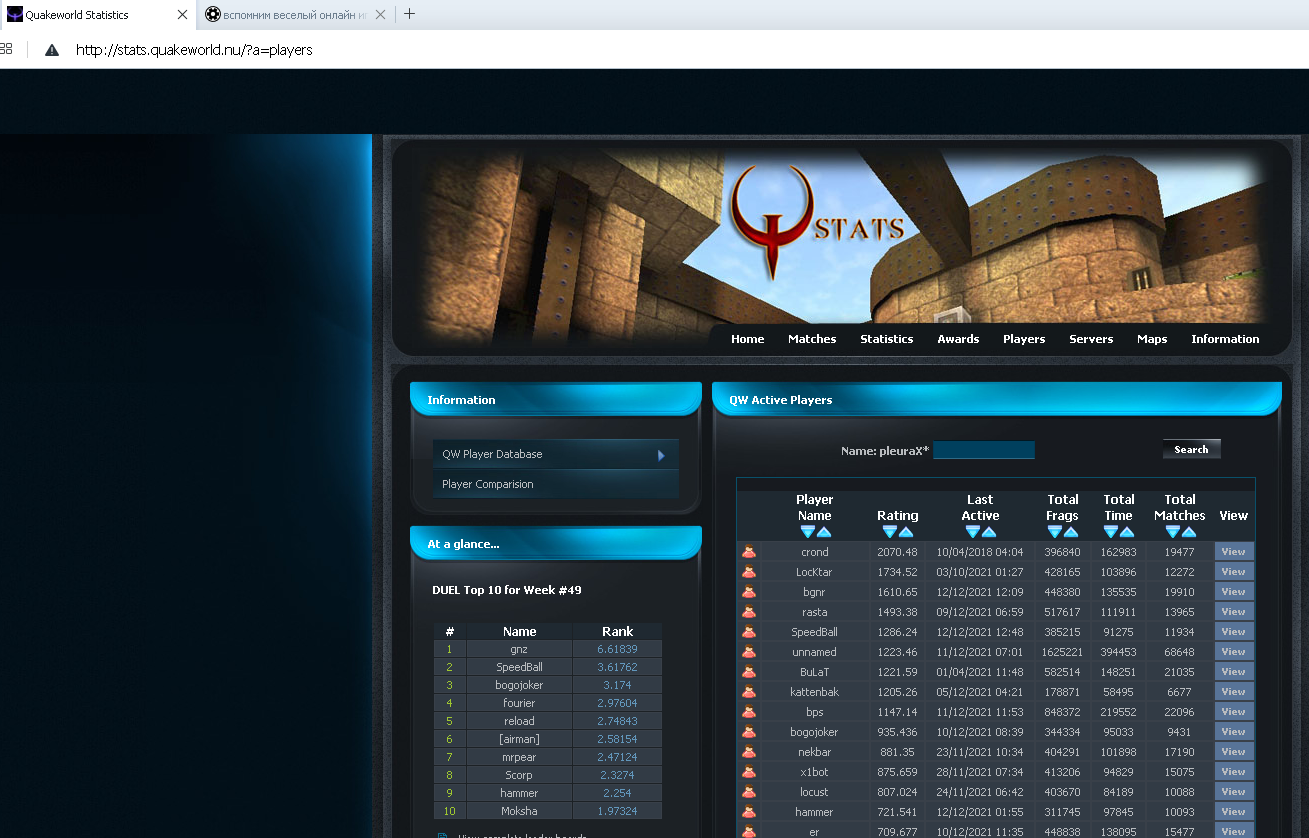
Task: Open the Home menu item
Action: coord(747,339)
